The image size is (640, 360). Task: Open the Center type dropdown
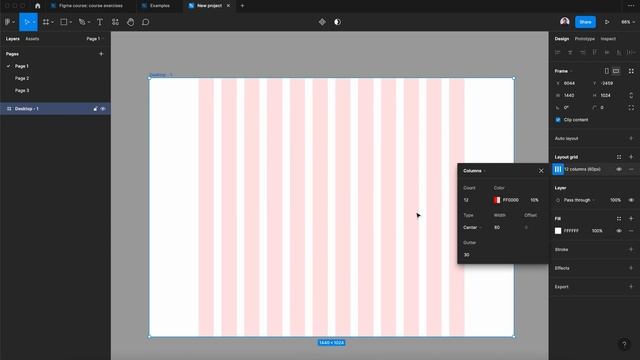472,228
